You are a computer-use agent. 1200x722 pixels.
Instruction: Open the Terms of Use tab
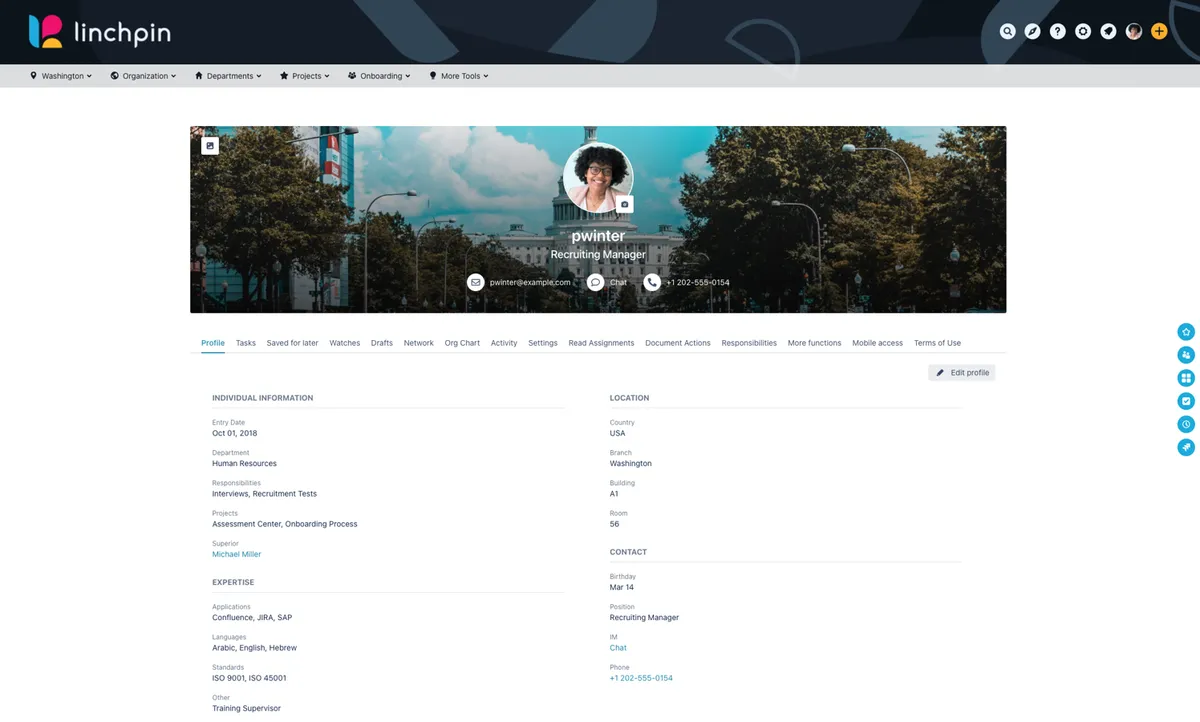coord(937,343)
